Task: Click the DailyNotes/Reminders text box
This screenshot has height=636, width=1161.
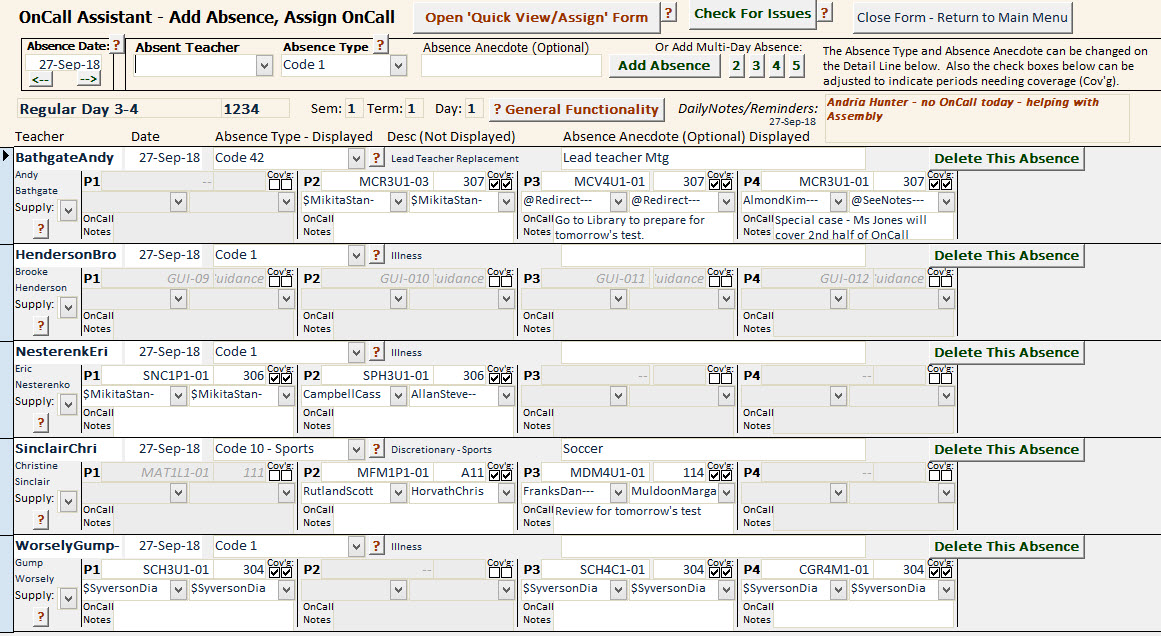Action: point(977,118)
